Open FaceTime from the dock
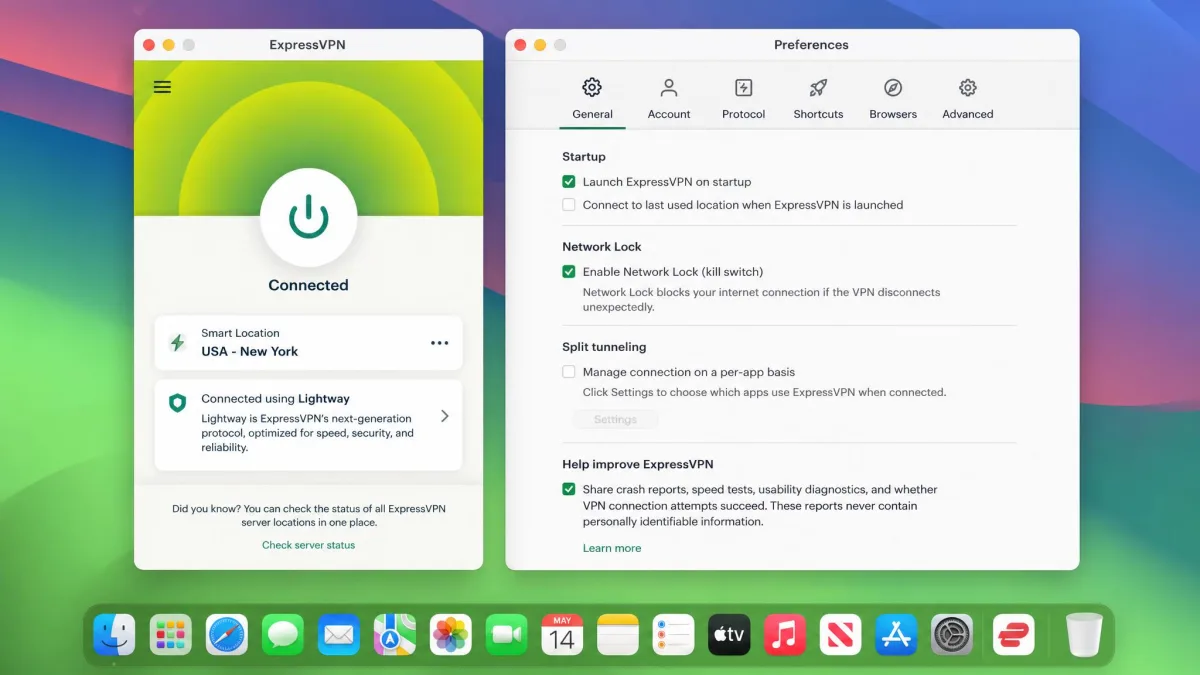Image resolution: width=1200 pixels, height=675 pixels. [507, 634]
